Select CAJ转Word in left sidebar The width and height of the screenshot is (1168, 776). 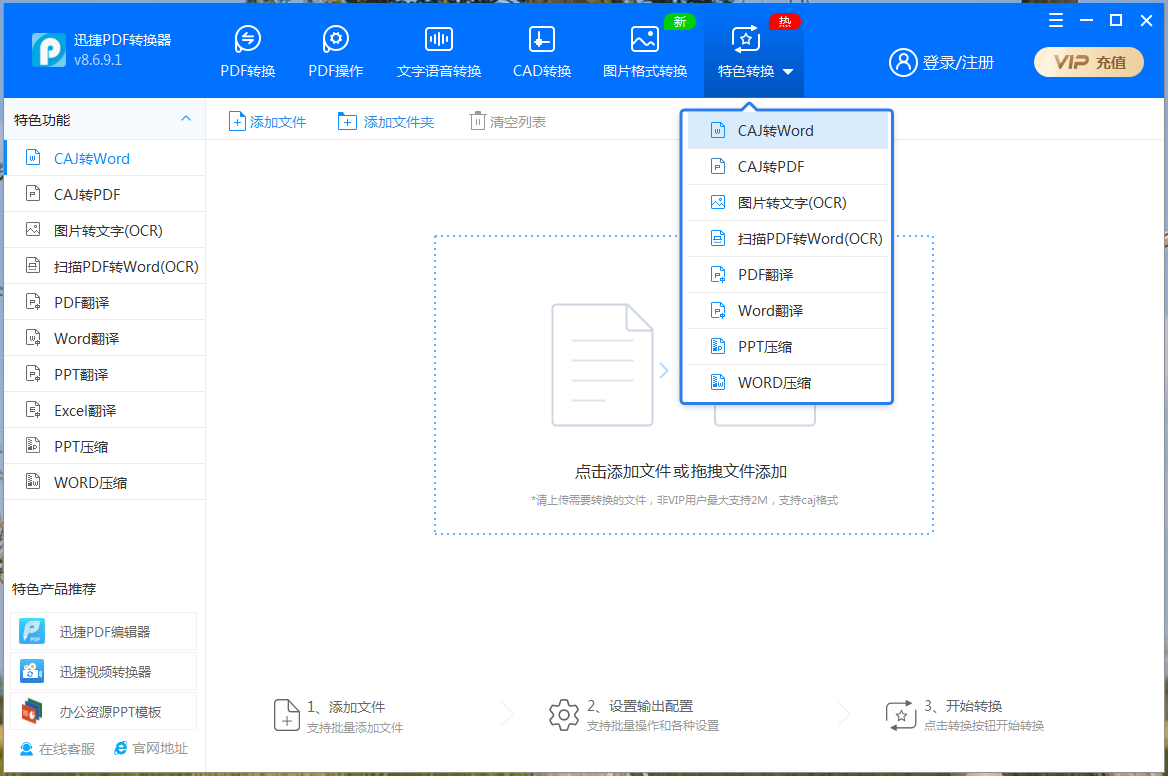(105, 158)
